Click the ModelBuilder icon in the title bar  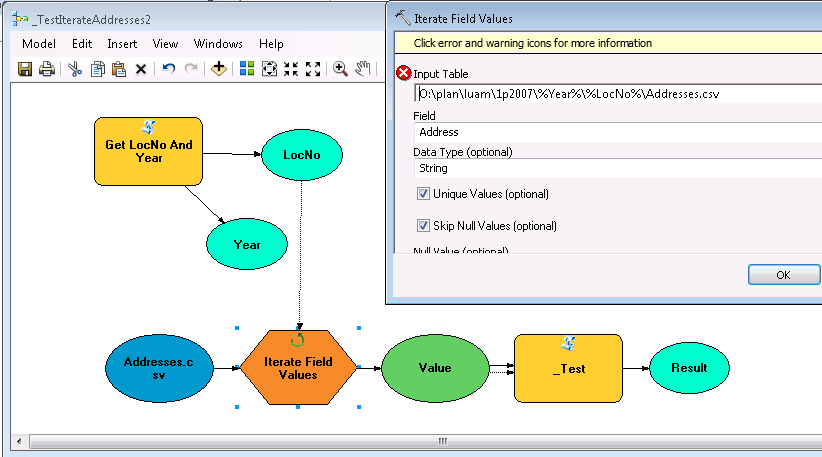pyautogui.click(x=20, y=19)
